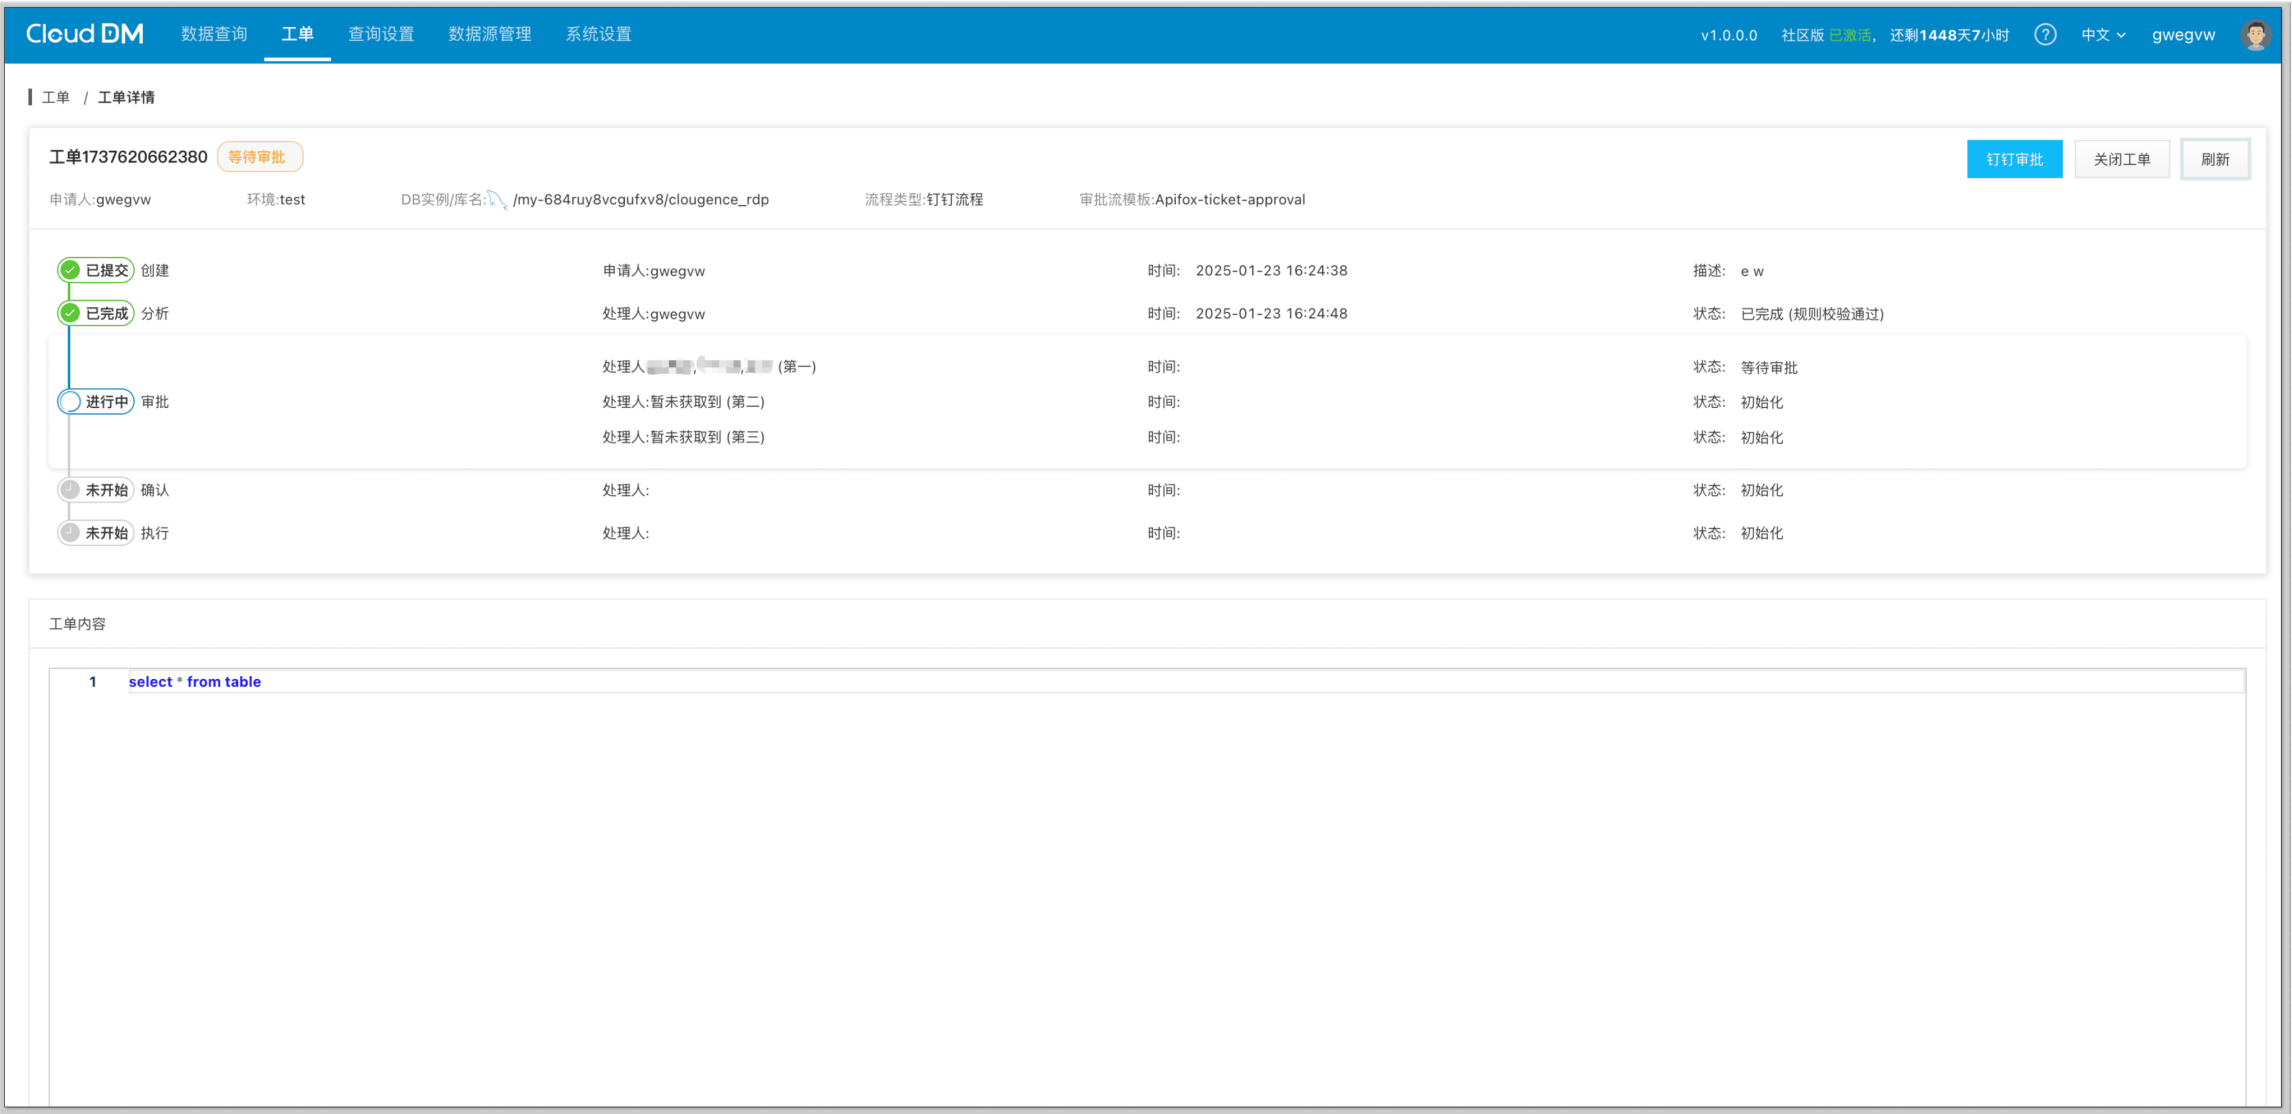This screenshot has height=1114, width=2292.
Task: Click the Cloud DM logo
Action: point(85,34)
